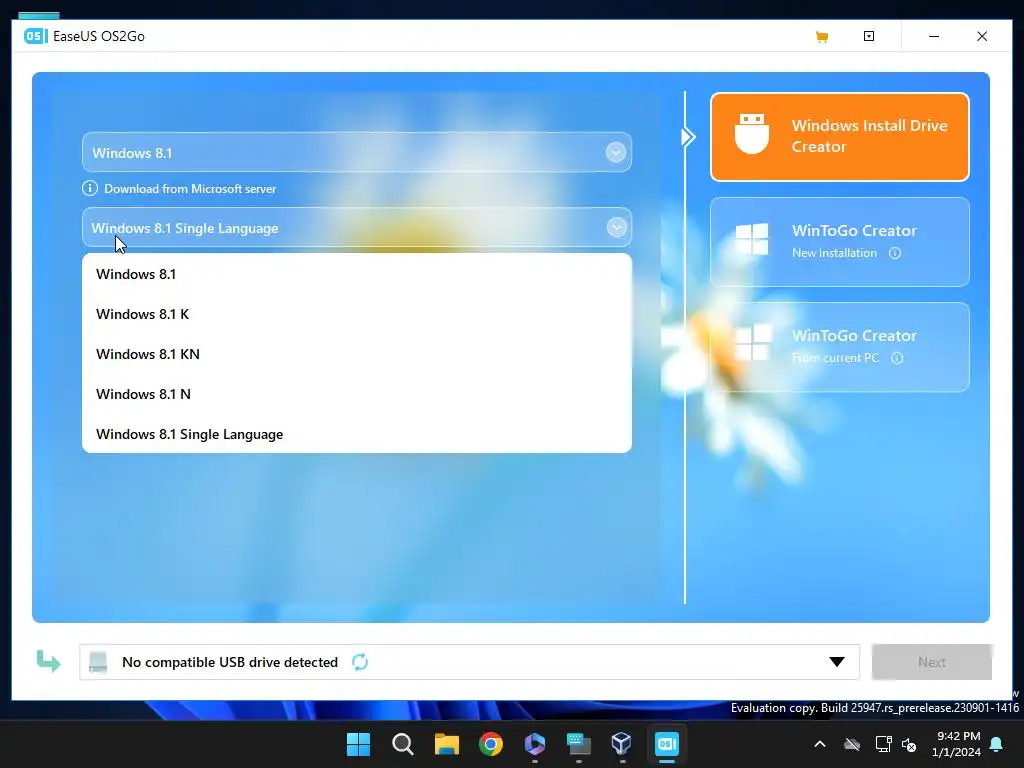Screen dimensions: 1024x768
Task: Open the VirtualBox cube icon in taskbar
Action: (622, 744)
